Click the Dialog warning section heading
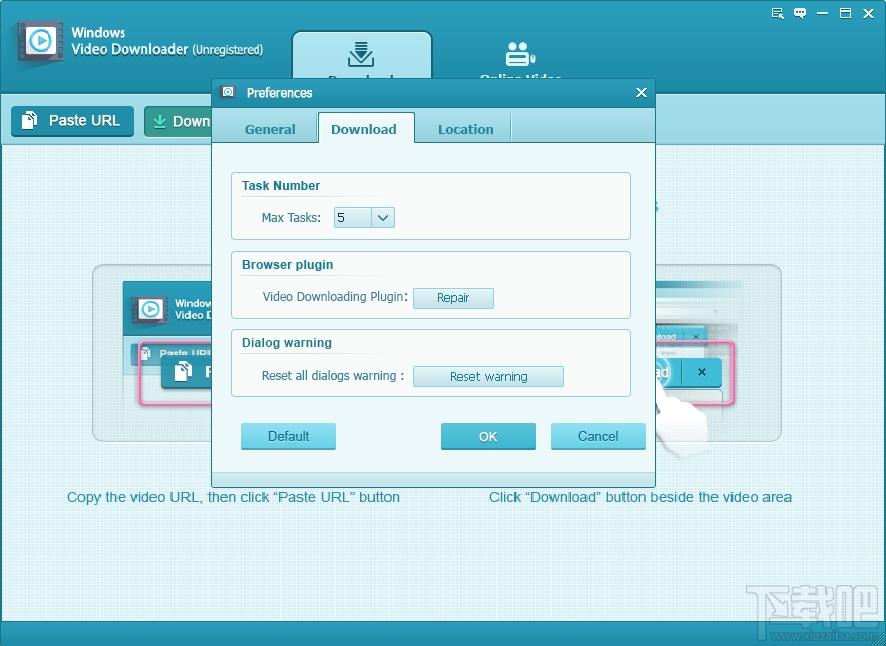This screenshot has height=646, width=886. pos(286,342)
